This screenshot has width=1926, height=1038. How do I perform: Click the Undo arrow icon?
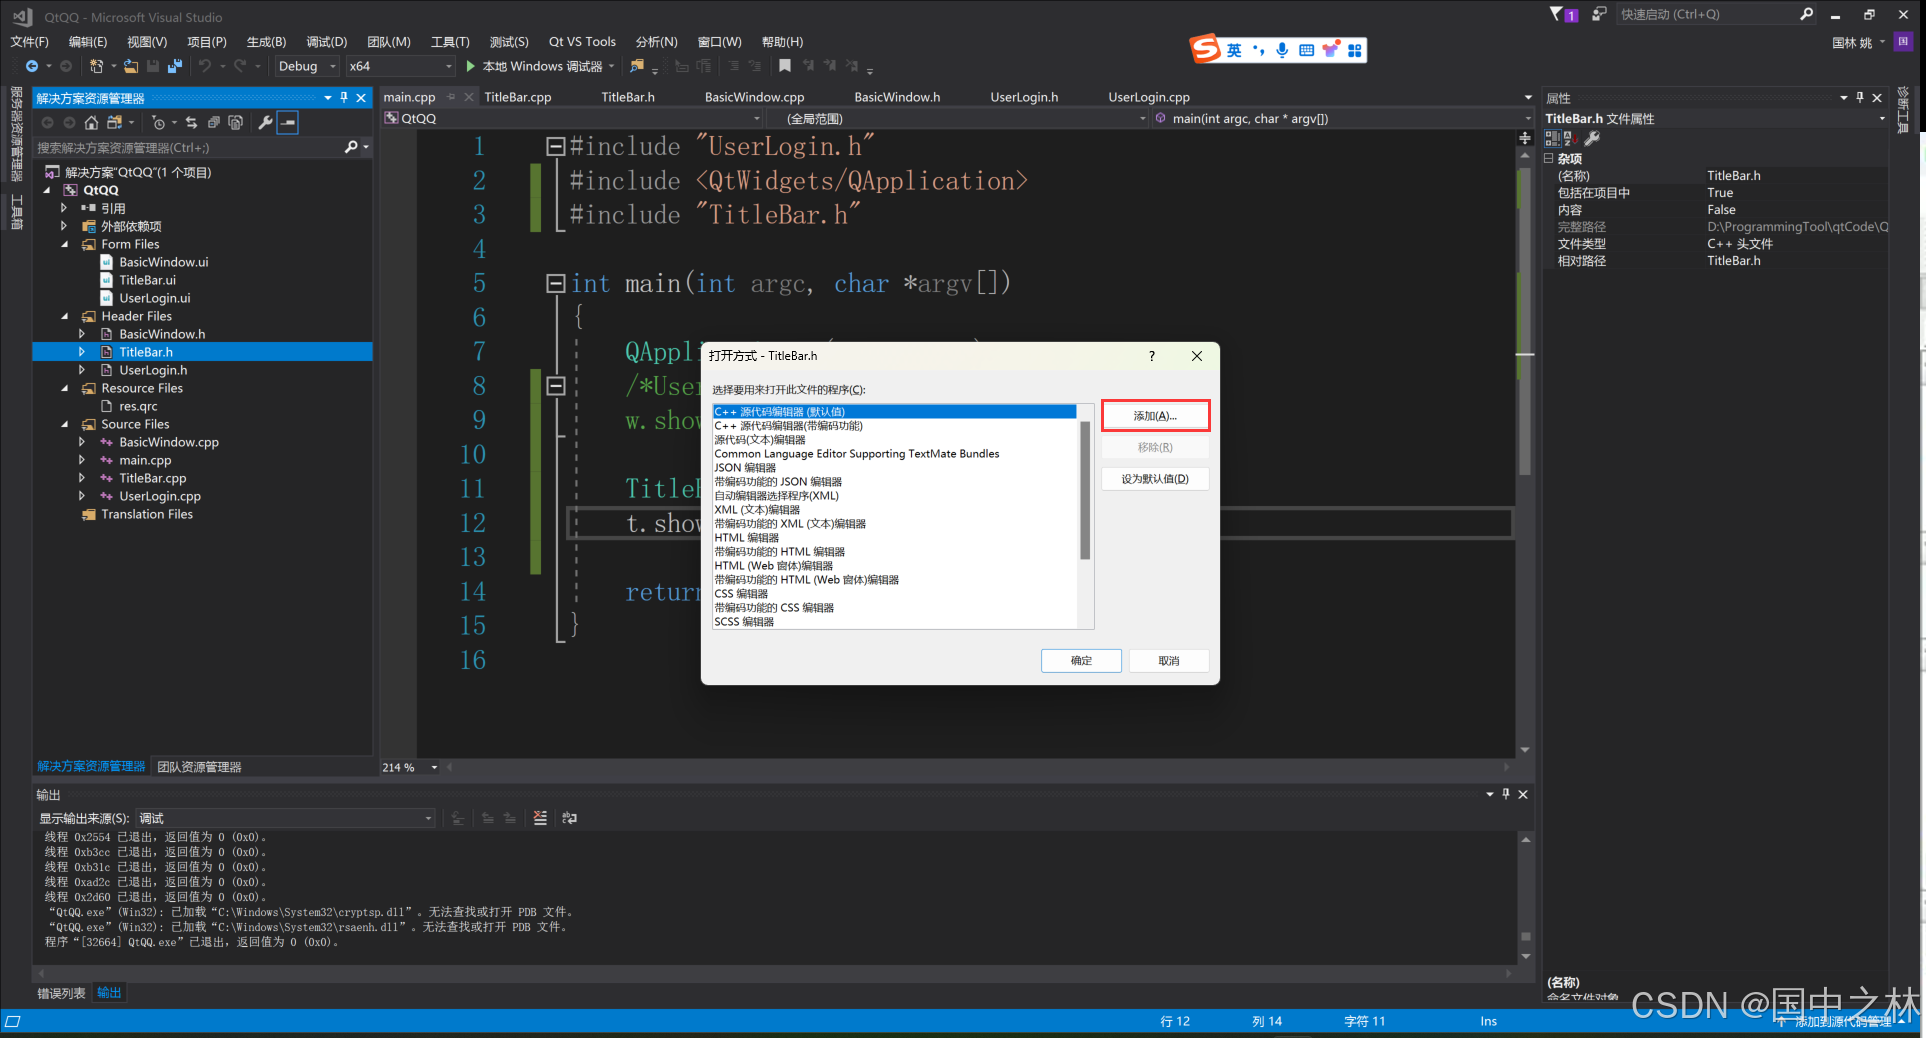point(205,66)
